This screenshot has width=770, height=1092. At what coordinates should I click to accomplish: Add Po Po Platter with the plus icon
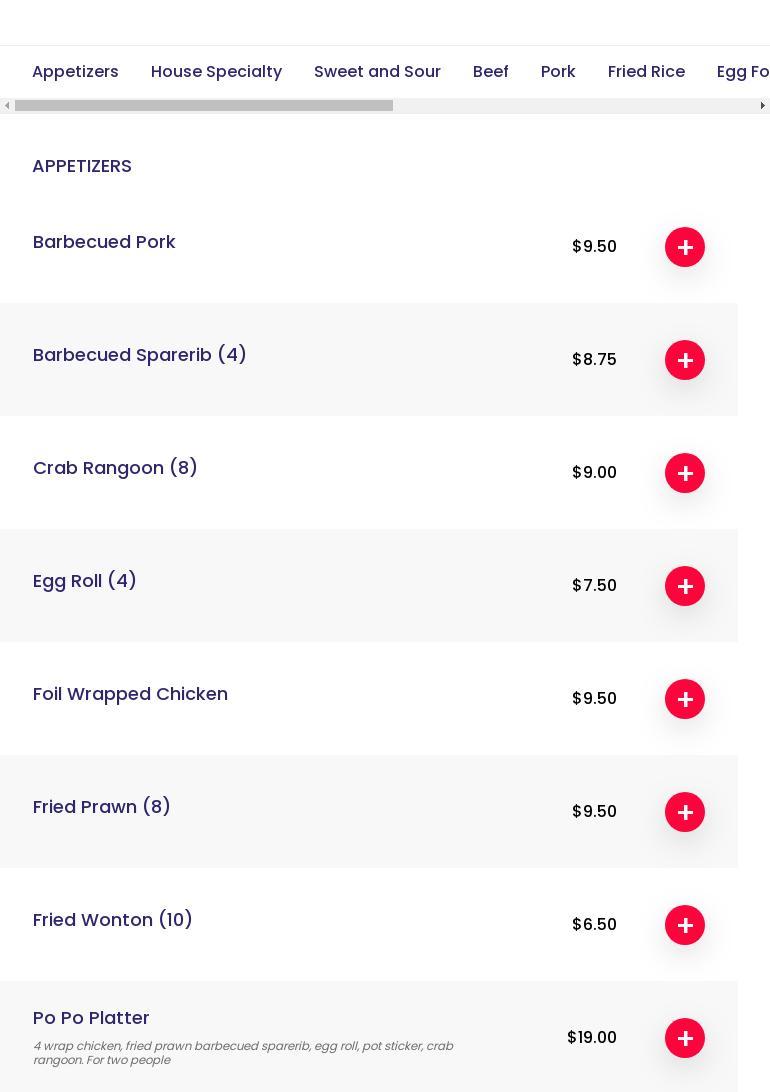[x=685, y=1038]
